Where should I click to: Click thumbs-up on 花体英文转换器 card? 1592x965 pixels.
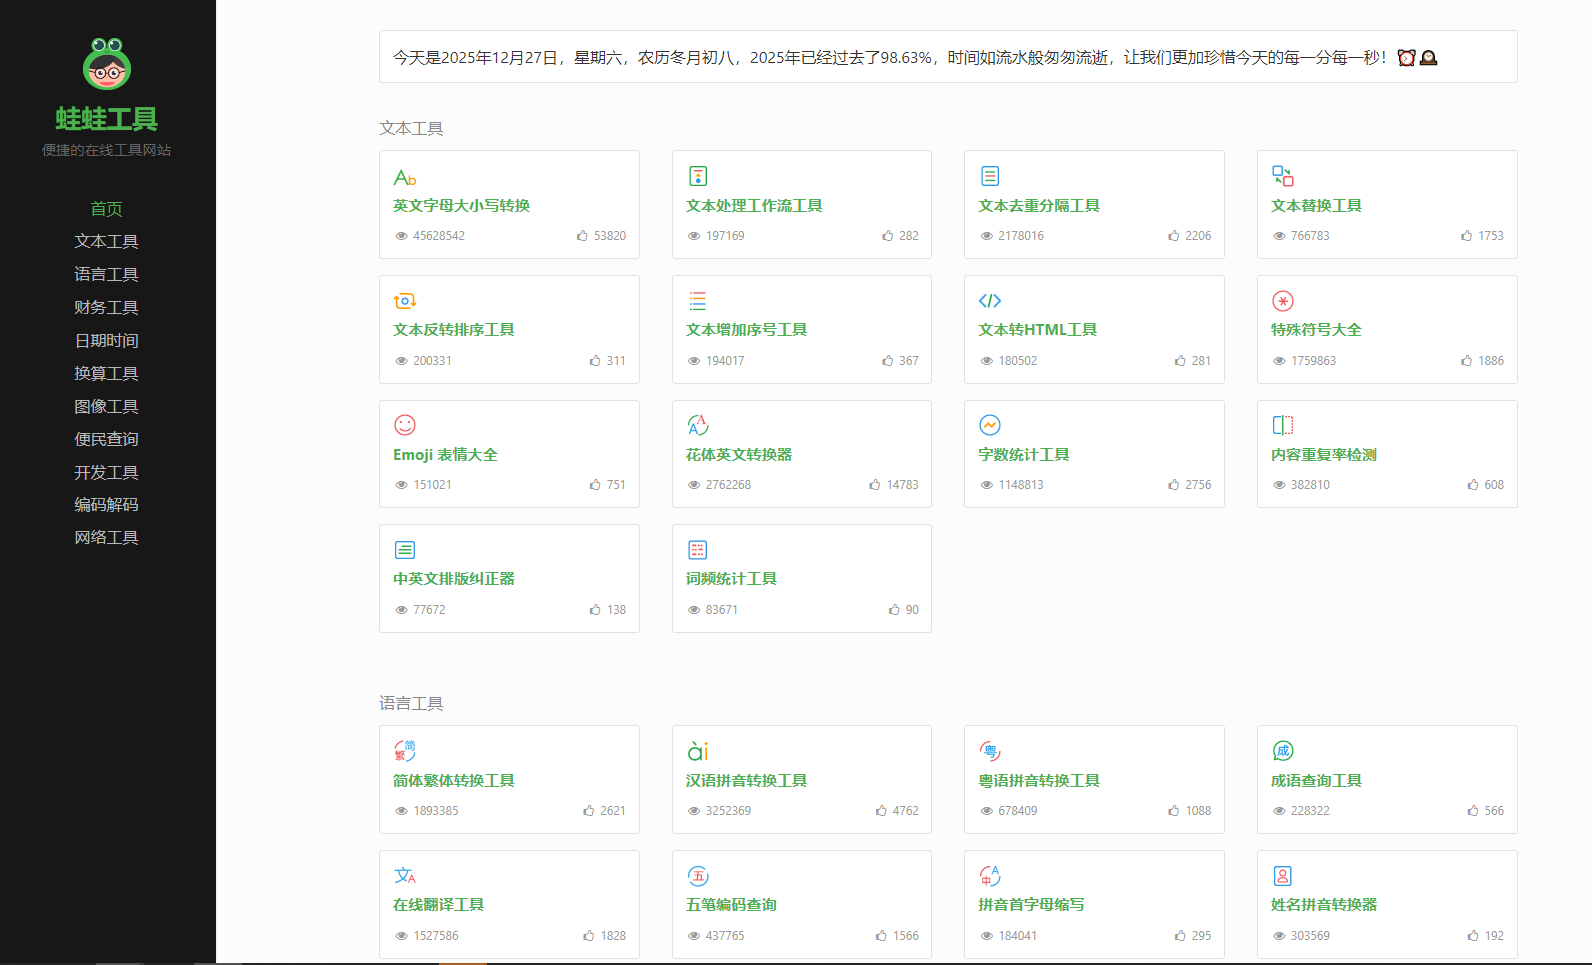[875, 485]
